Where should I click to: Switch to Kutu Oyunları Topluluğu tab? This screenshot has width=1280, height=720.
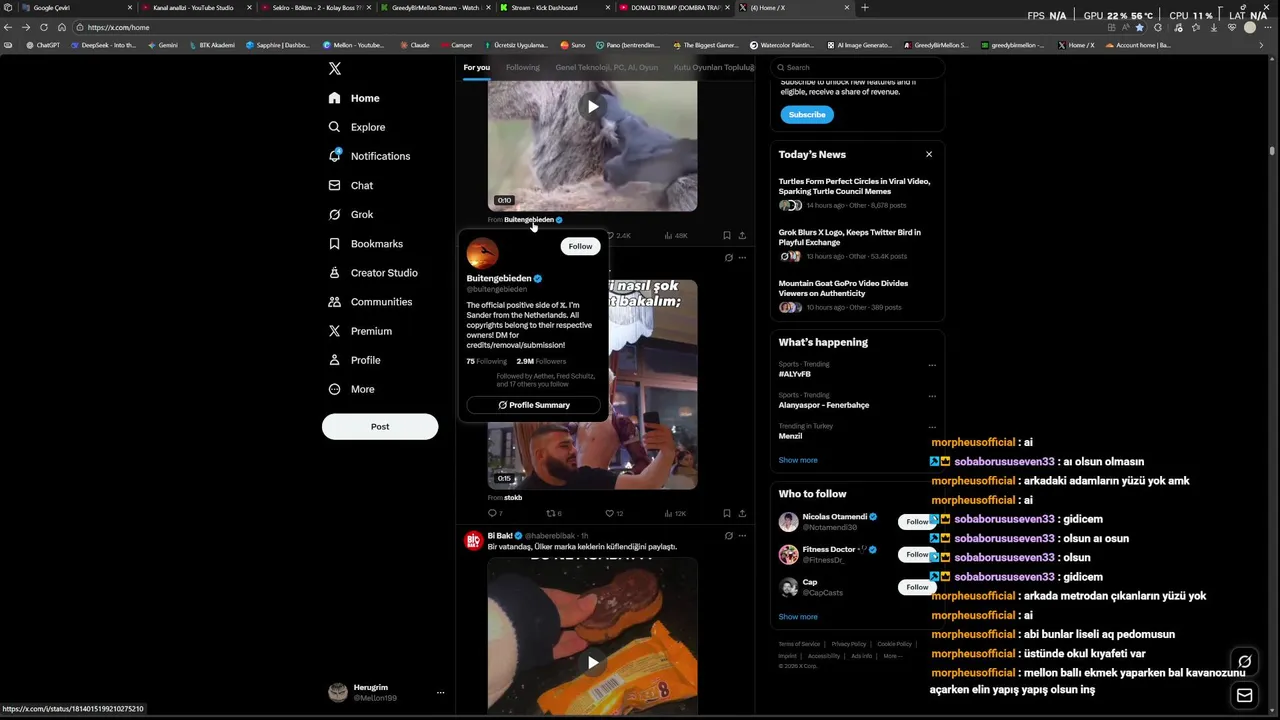click(x=714, y=67)
